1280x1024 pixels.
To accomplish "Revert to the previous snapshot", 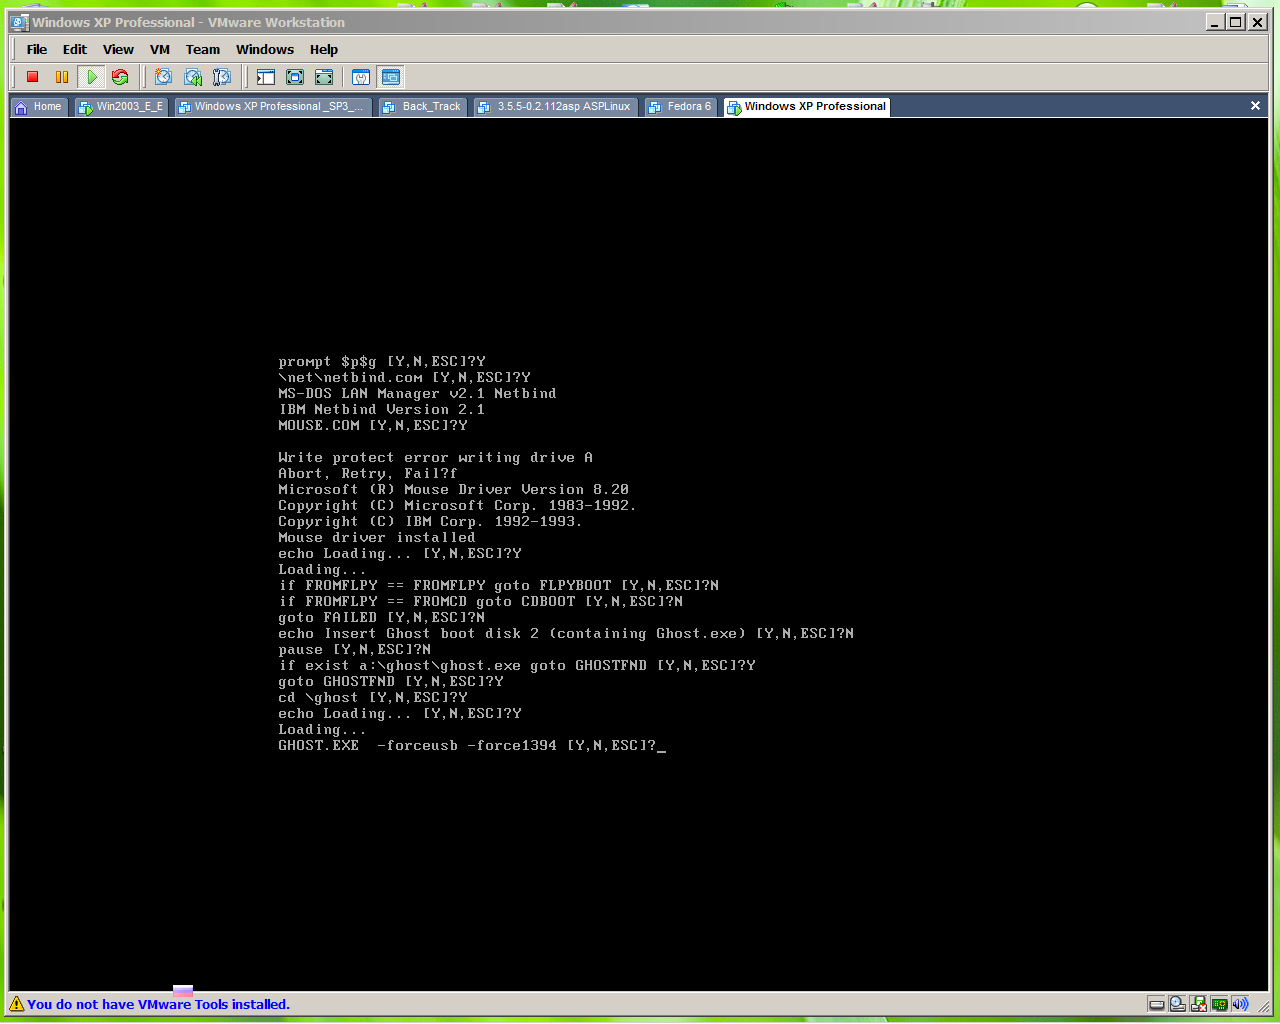I will click(x=193, y=77).
